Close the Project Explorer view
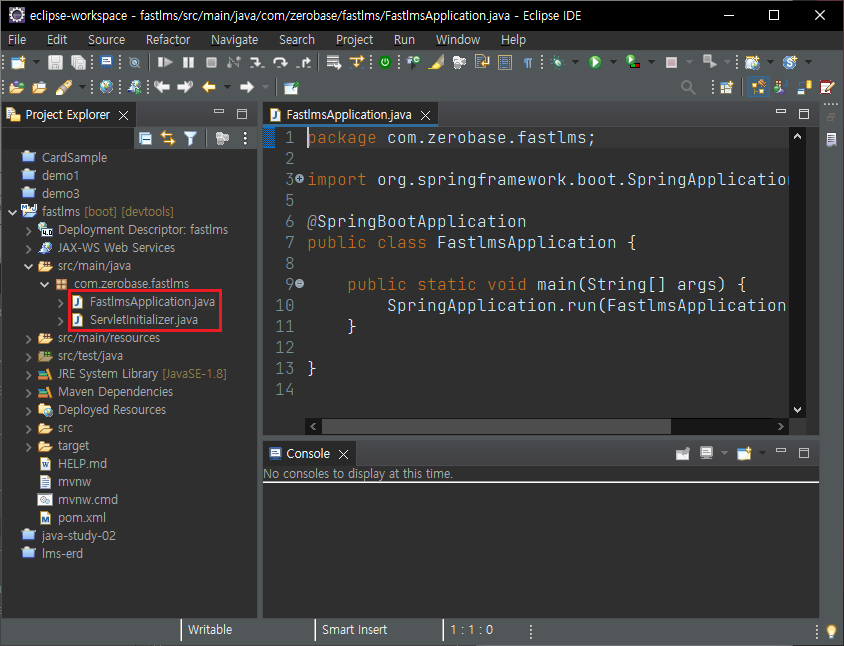This screenshot has height=646, width=844. pos(123,115)
